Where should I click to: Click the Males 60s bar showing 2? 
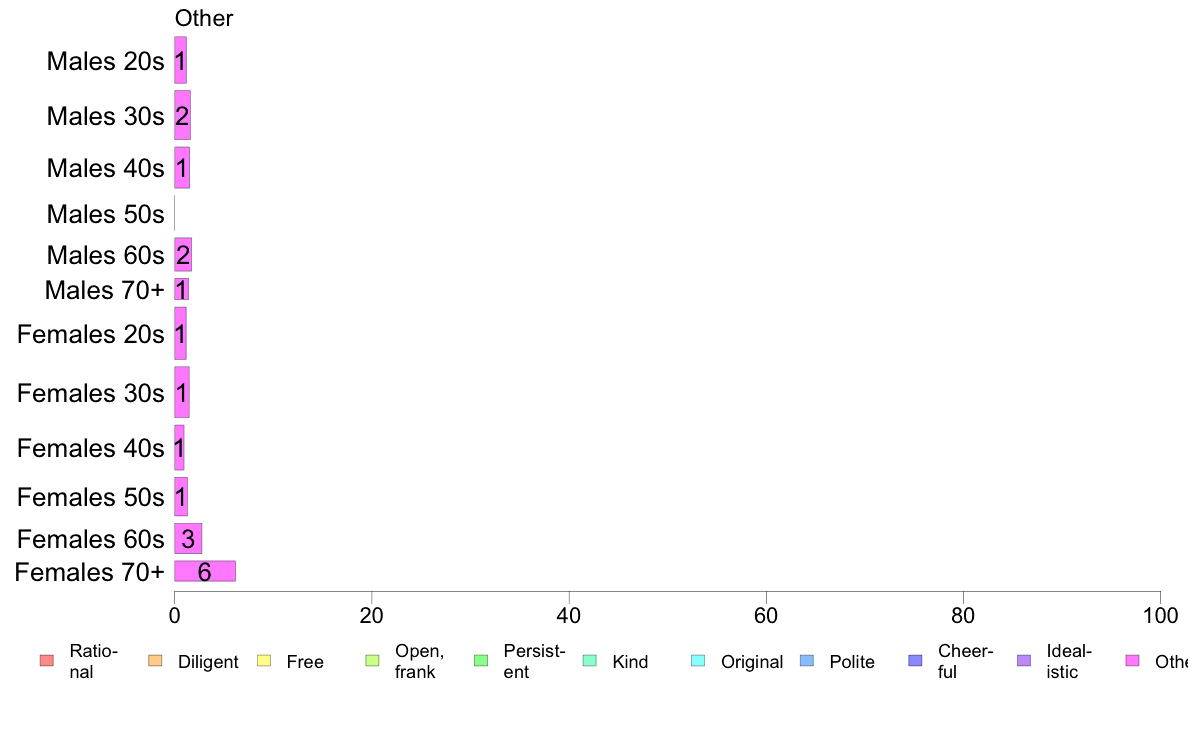(x=183, y=255)
